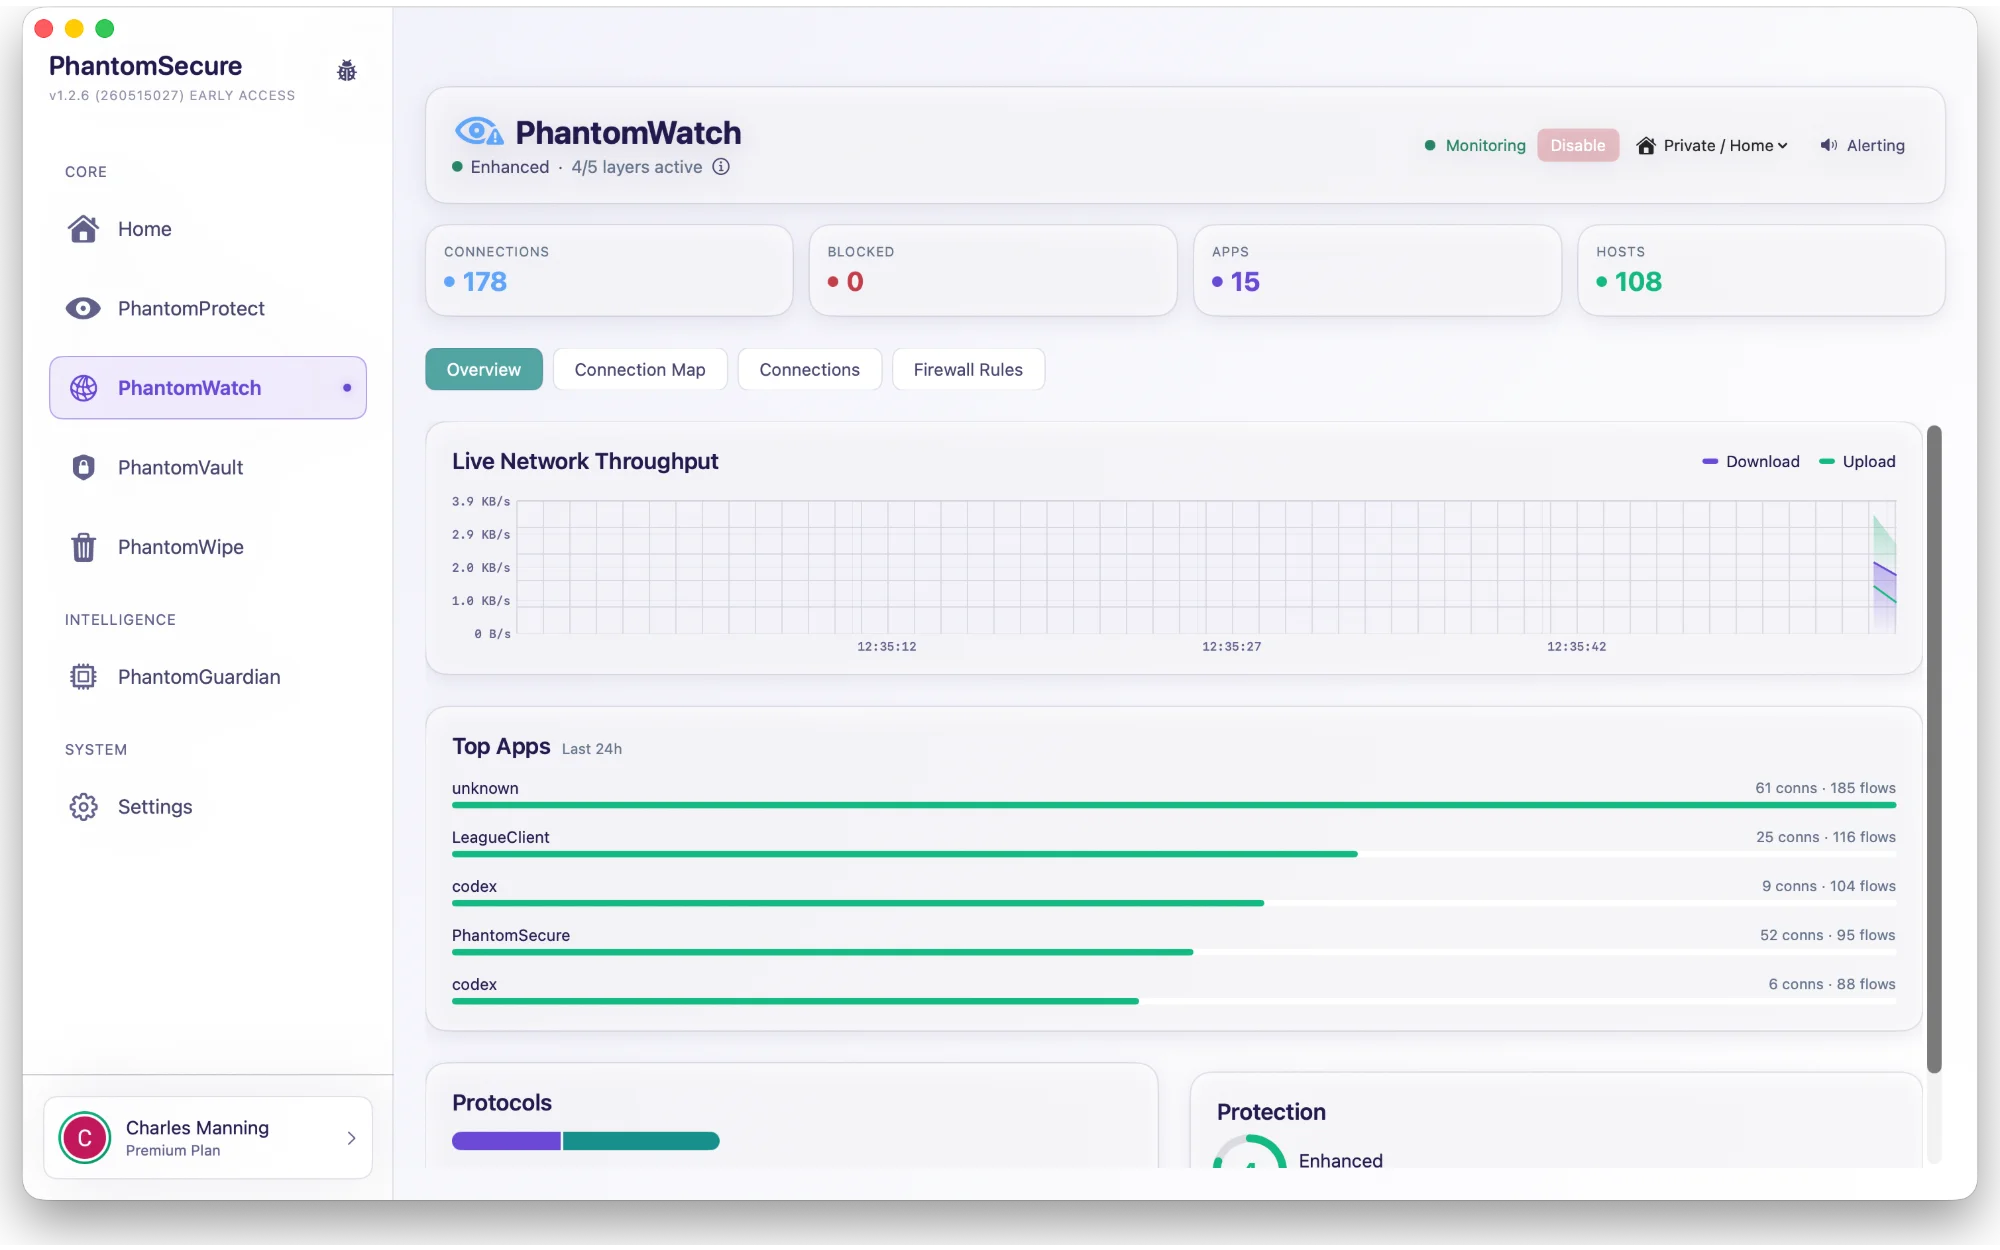Click the unknown app row label

click(x=485, y=788)
